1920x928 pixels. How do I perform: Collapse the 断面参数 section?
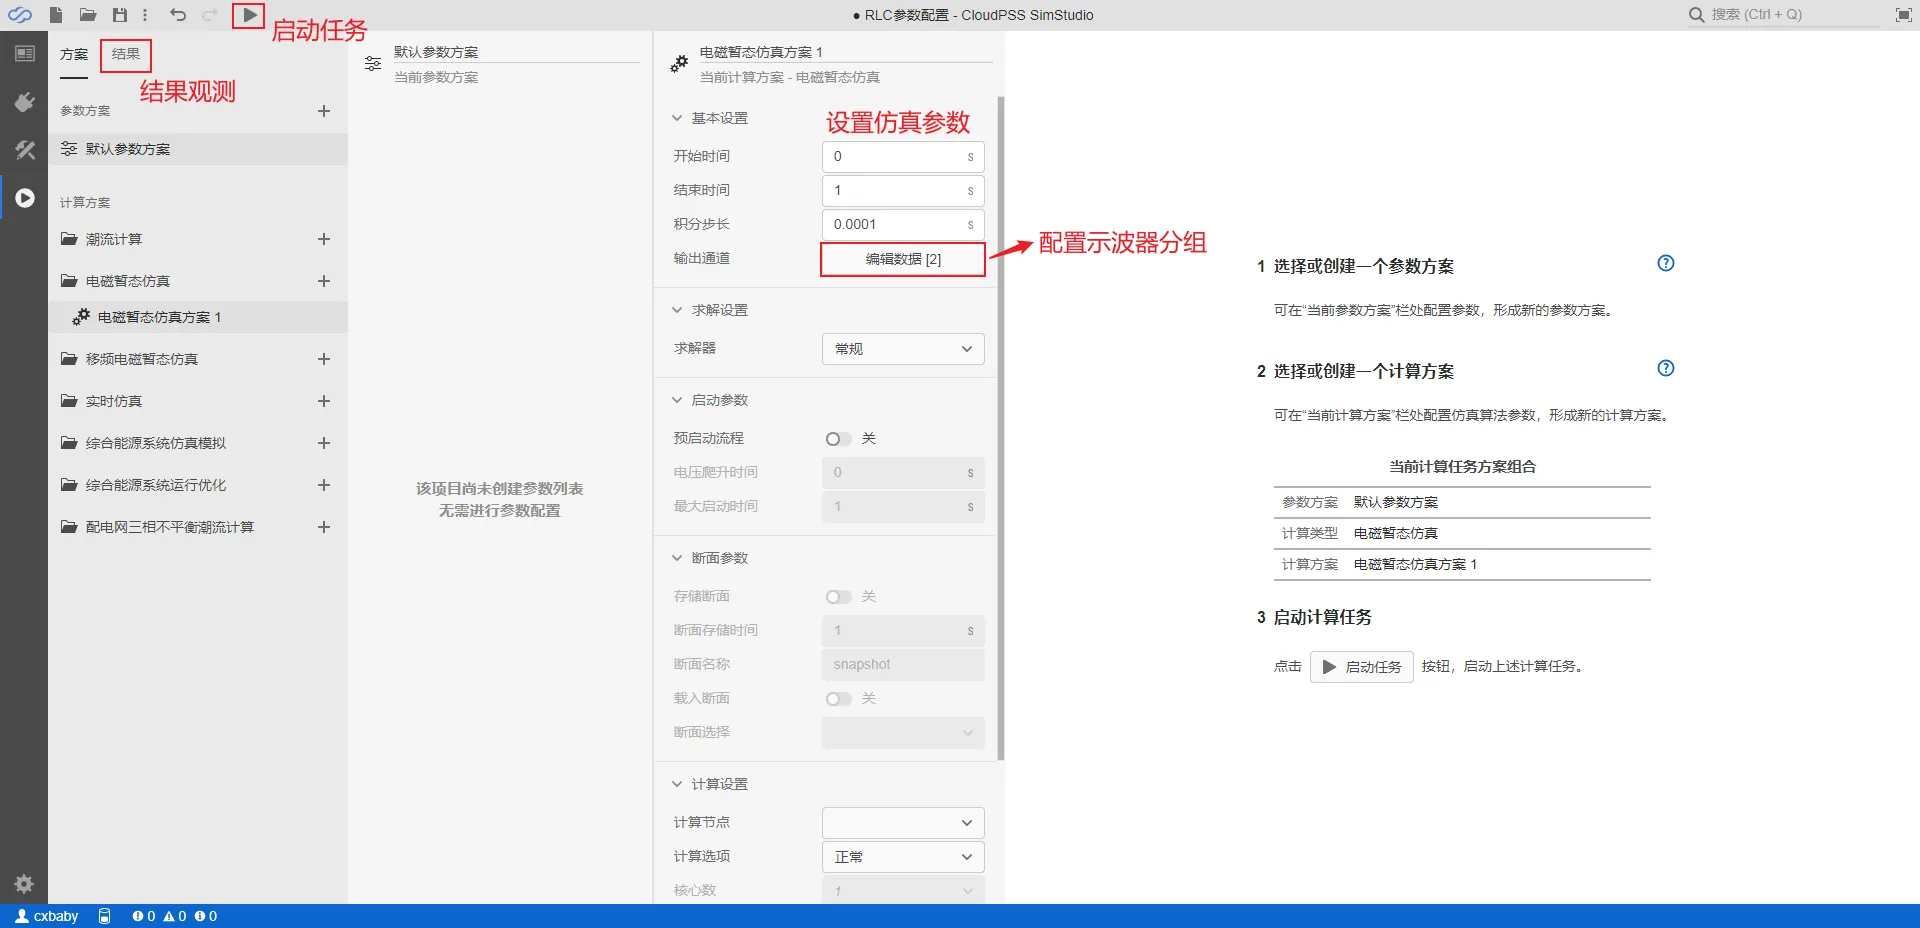(x=677, y=558)
